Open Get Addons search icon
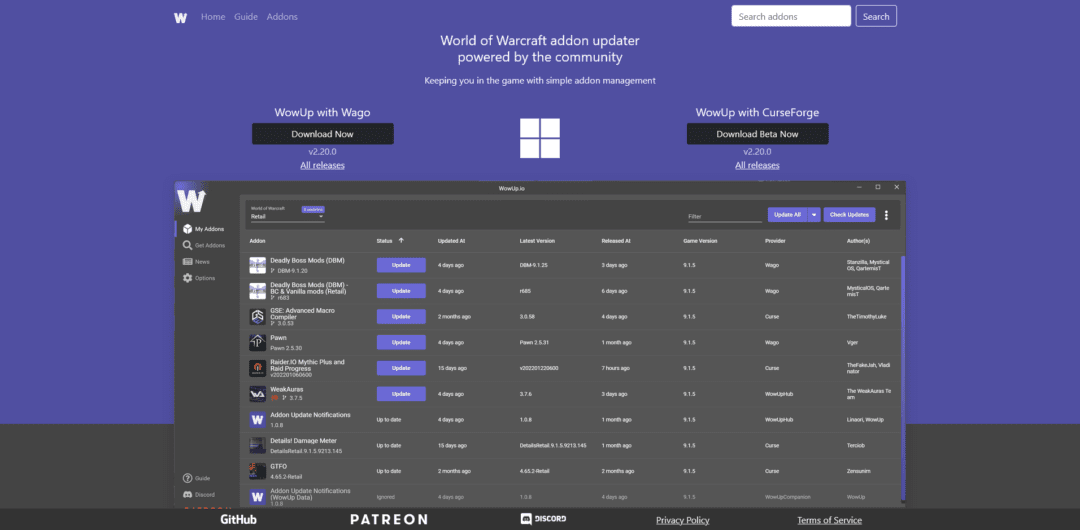This screenshot has width=1080, height=530. (x=187, y=245)
